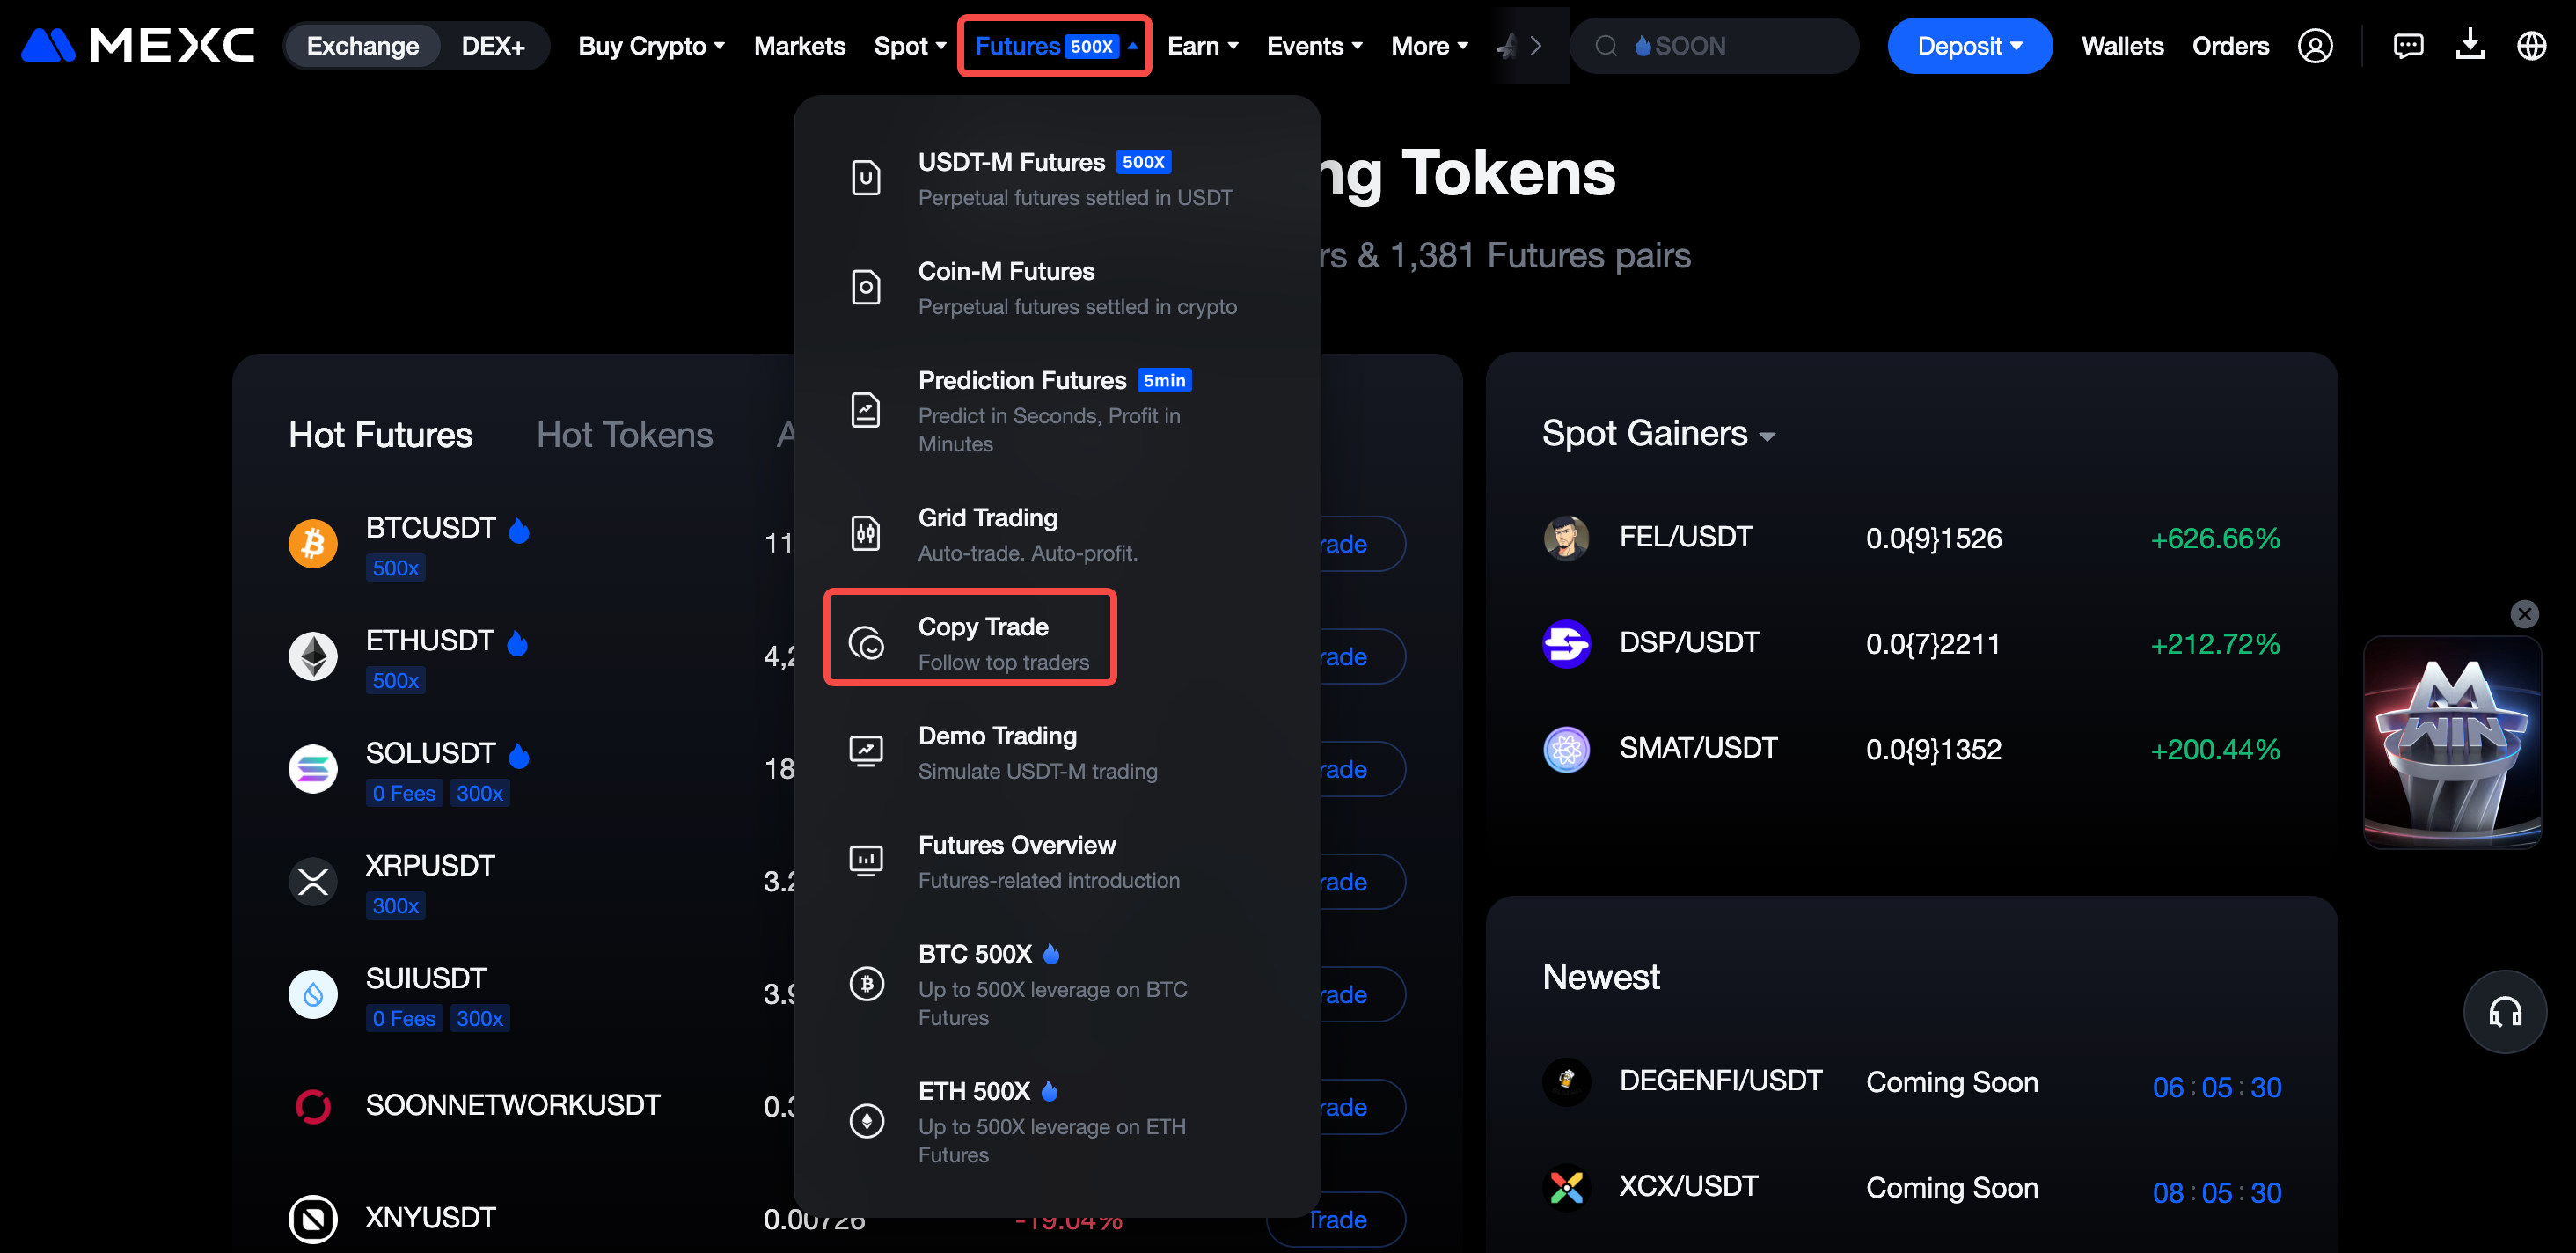
Task: Open the Deposit dropdown button
Action: point(1968,46)
